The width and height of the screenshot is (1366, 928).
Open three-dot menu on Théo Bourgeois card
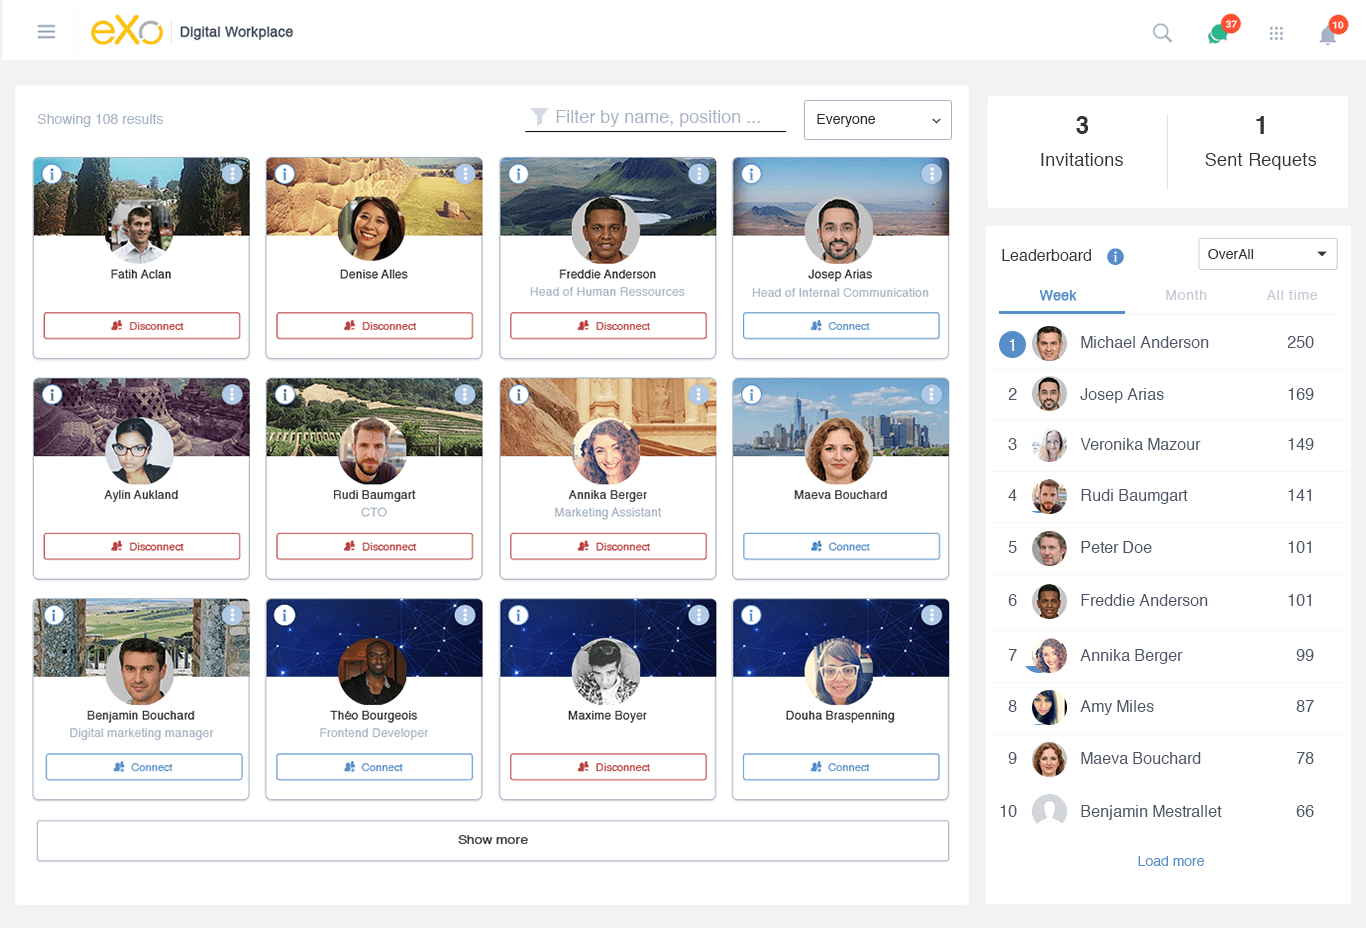pyautogui.click(x=465, y=615)
